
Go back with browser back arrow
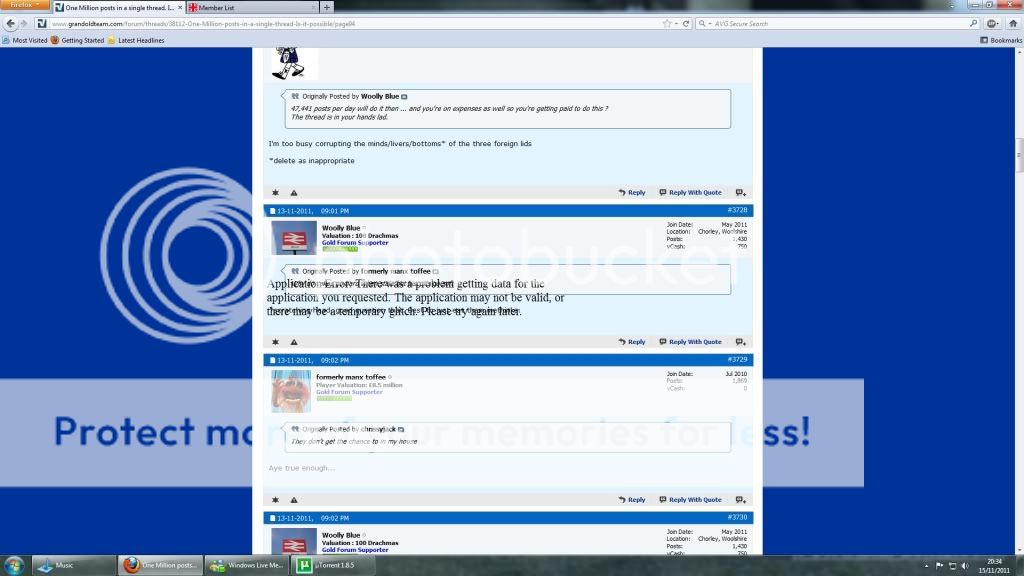(x=10, y=24)
